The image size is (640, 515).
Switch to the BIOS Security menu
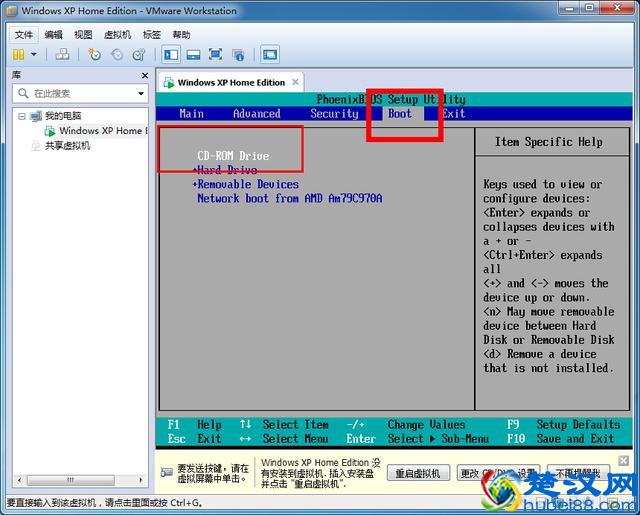click(x=334, y=113)
